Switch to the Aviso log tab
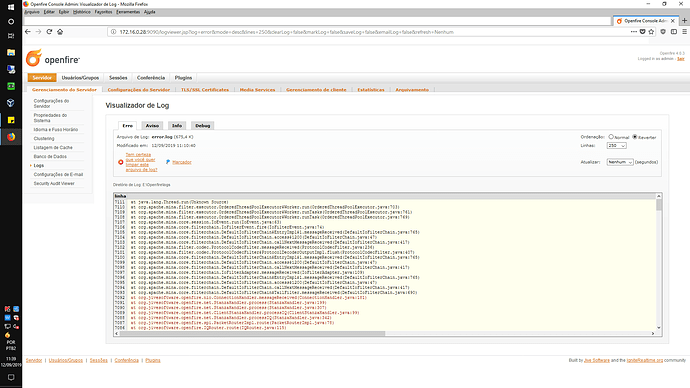 152,126
